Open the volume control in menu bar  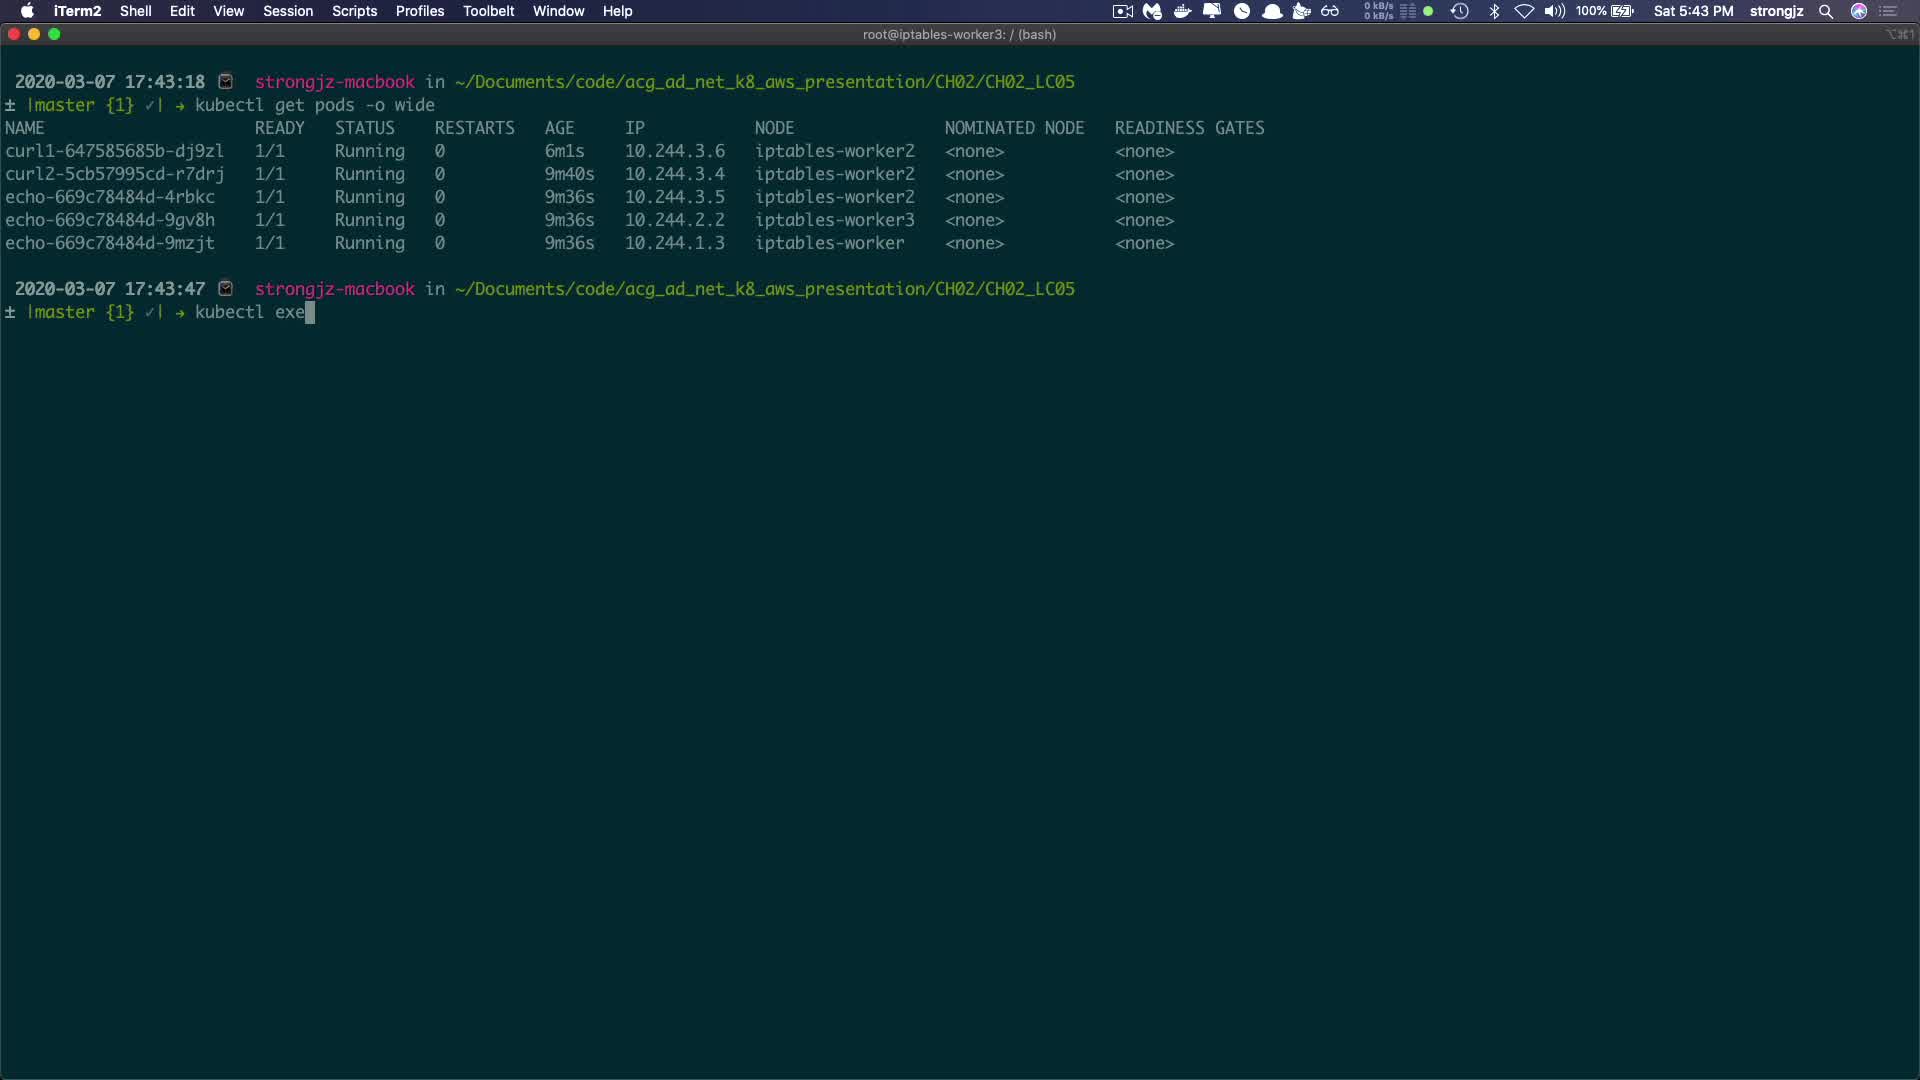click(x=1554, y=11)
